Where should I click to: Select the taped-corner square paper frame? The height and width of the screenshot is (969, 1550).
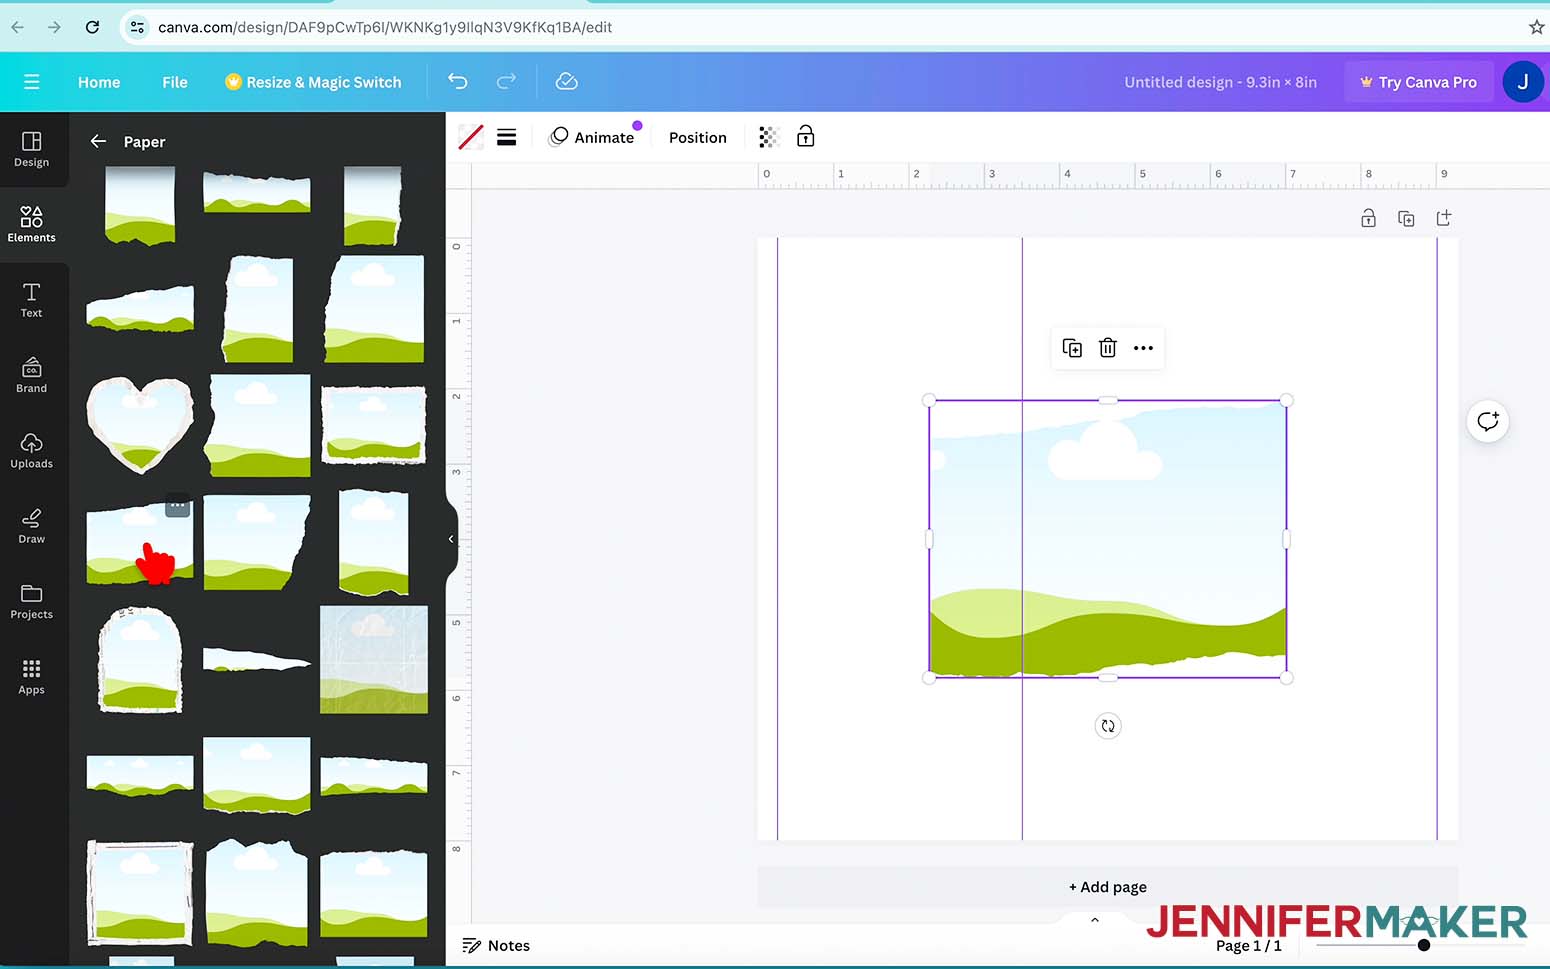tap(140, 892)
